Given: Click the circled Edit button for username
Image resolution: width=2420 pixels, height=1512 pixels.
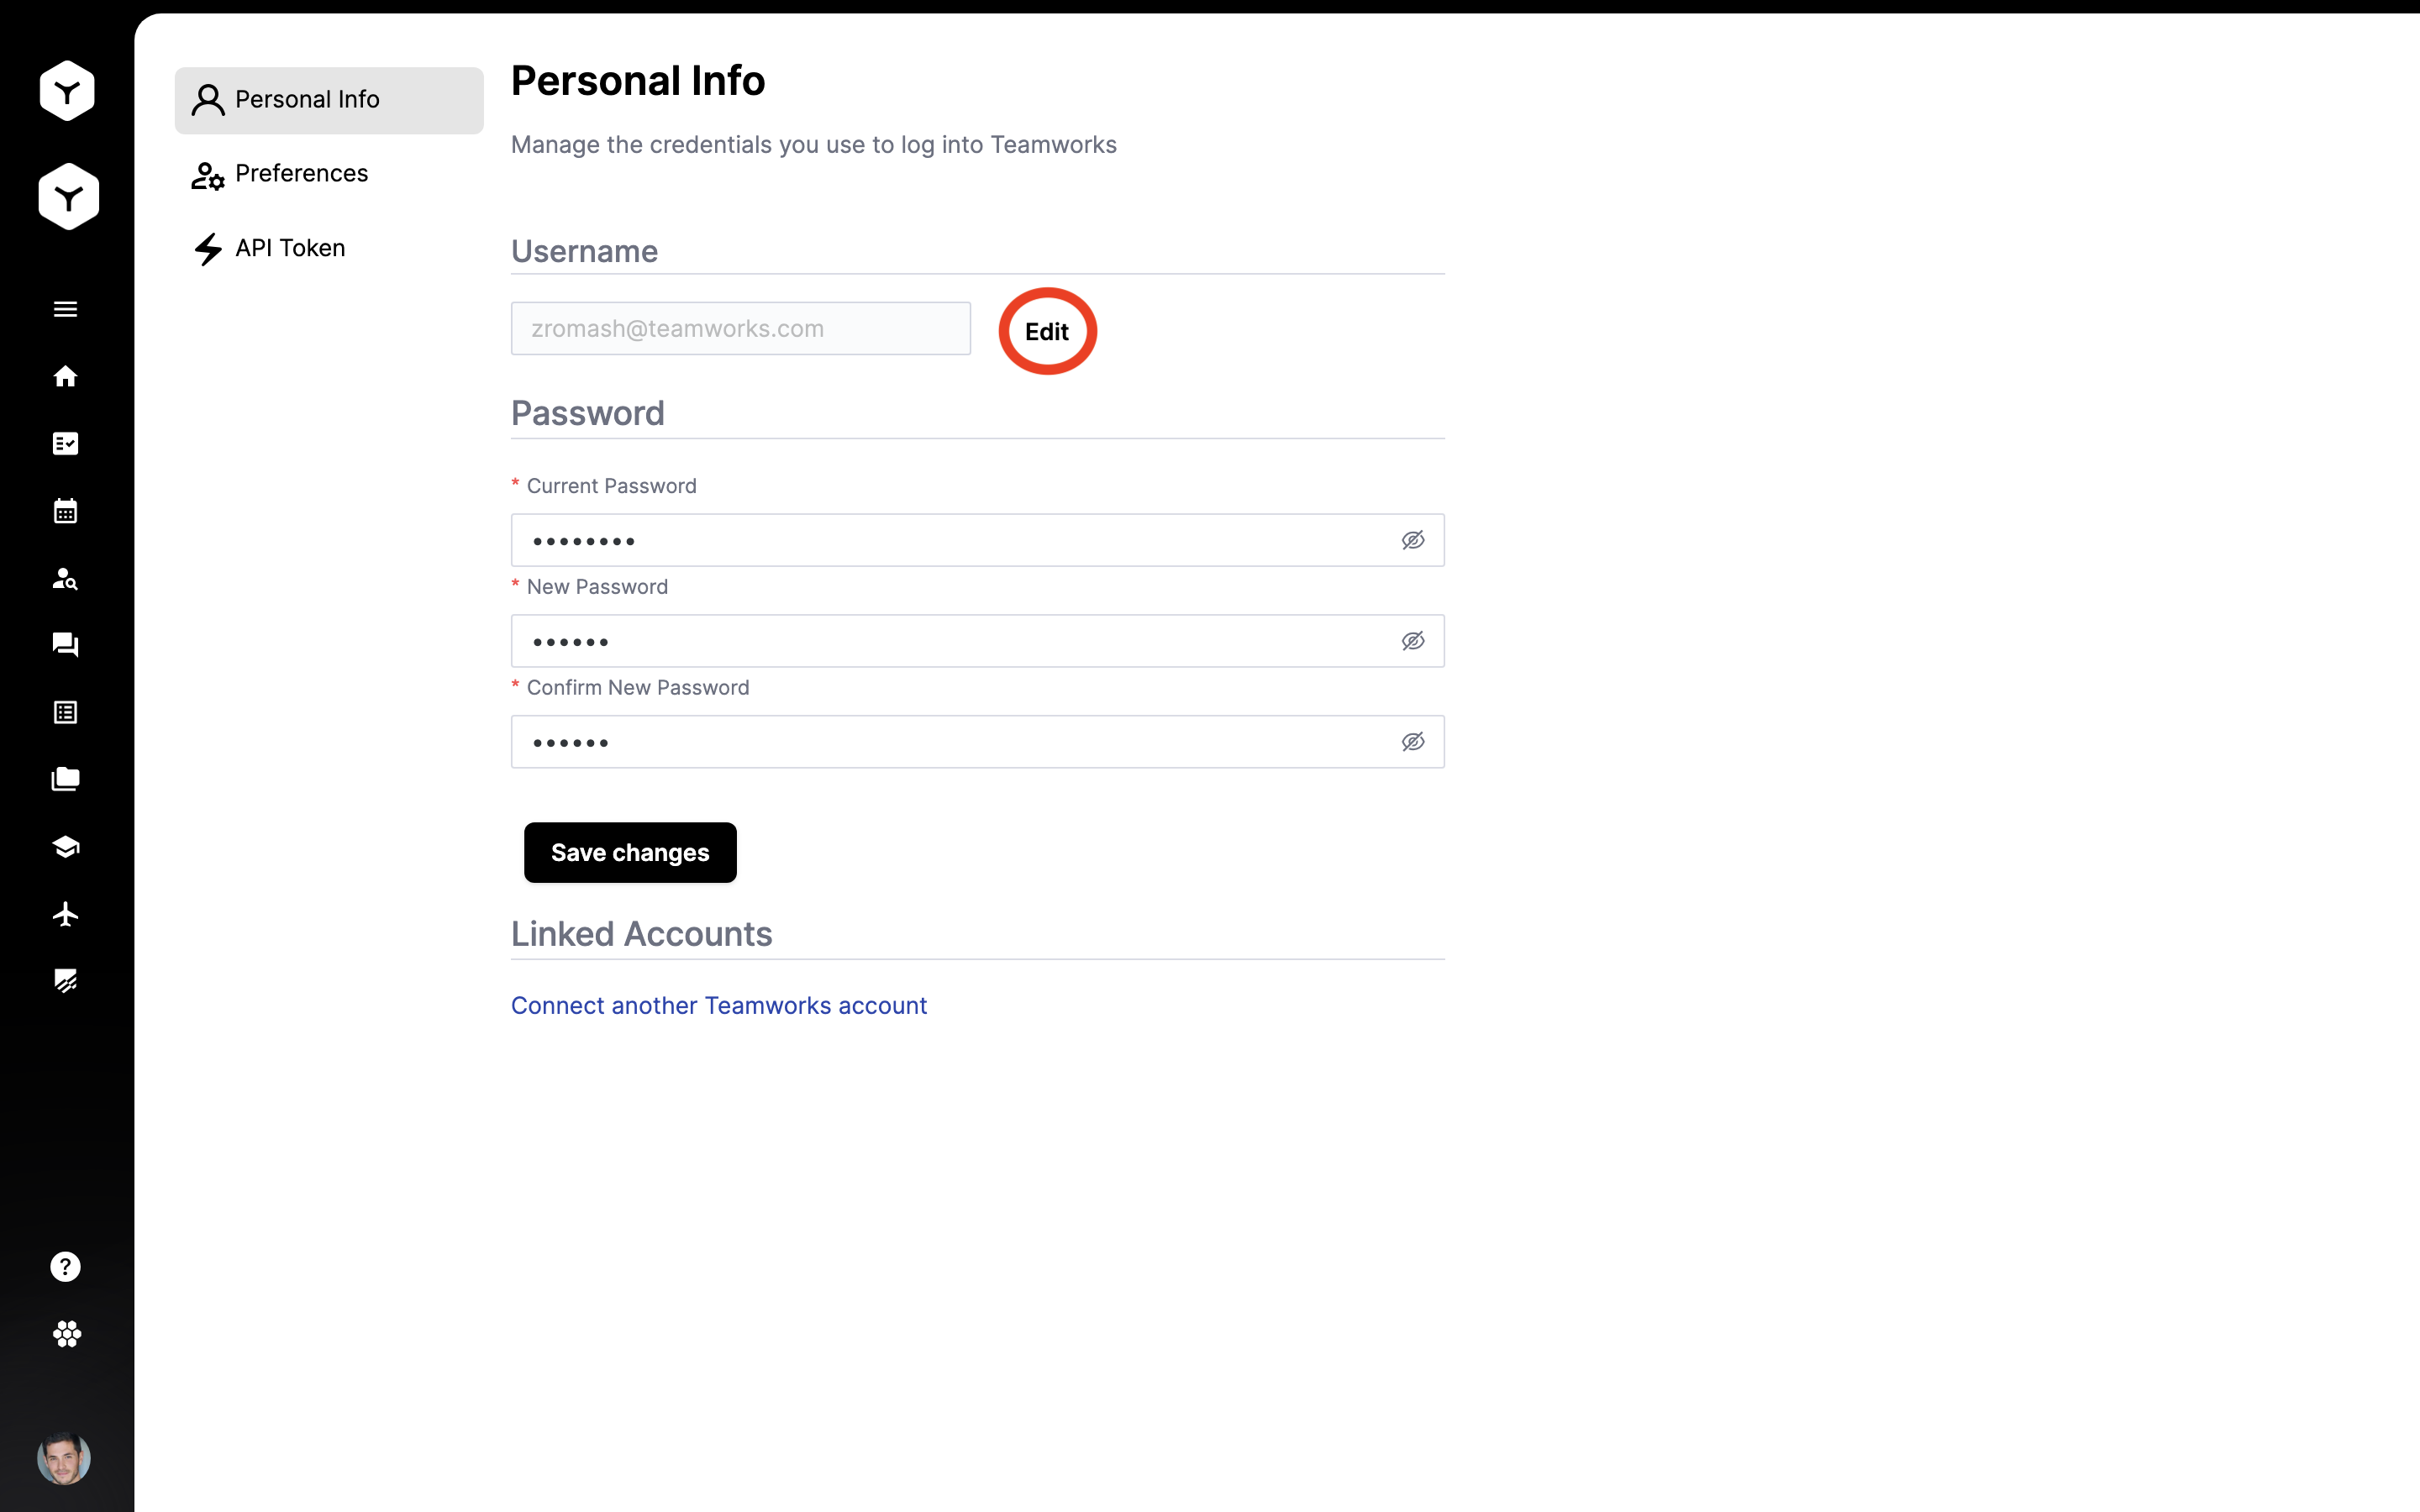Looking at the screenshot, I should point(1046,330).
